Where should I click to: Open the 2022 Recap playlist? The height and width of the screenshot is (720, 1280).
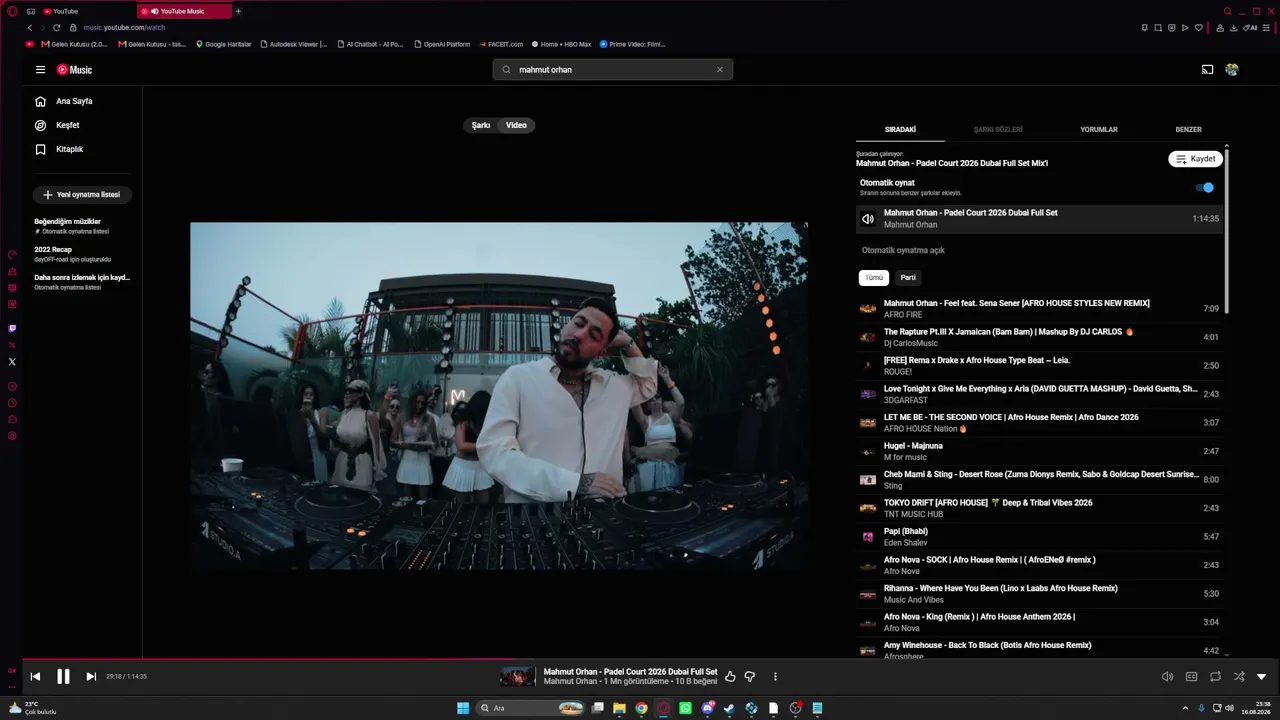(72, 254)
